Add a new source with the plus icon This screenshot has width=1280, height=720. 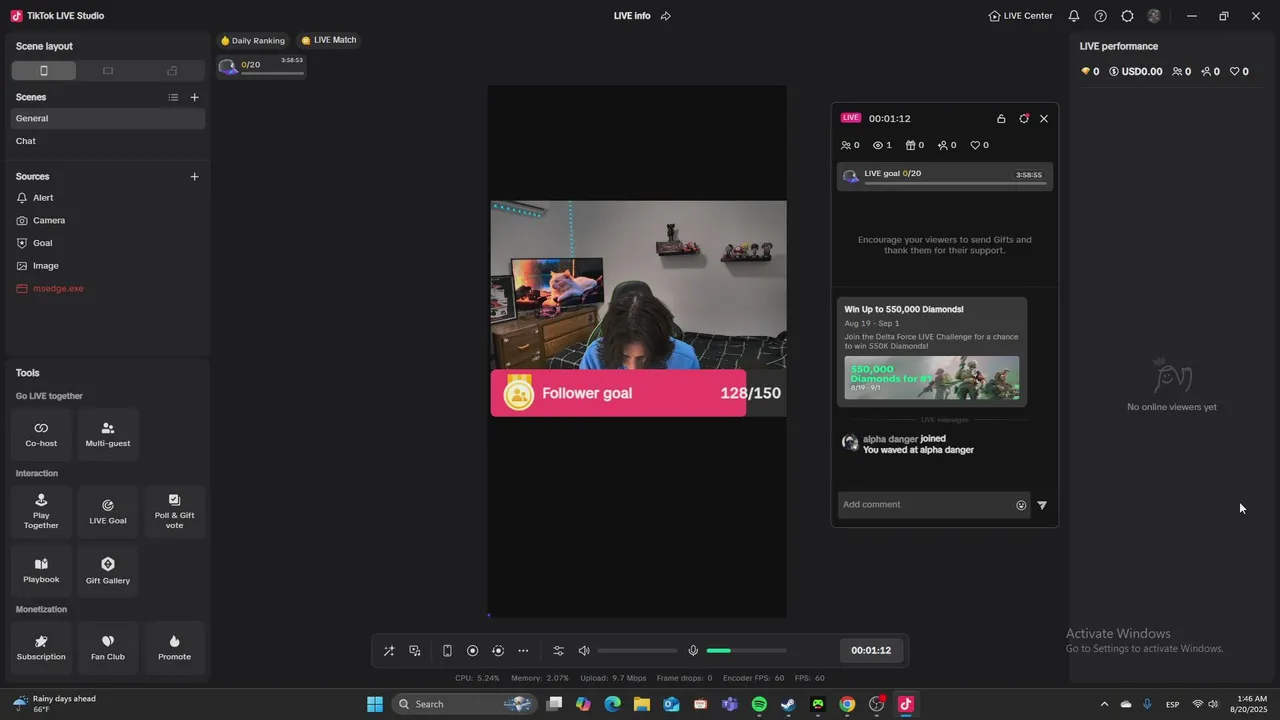194,177
